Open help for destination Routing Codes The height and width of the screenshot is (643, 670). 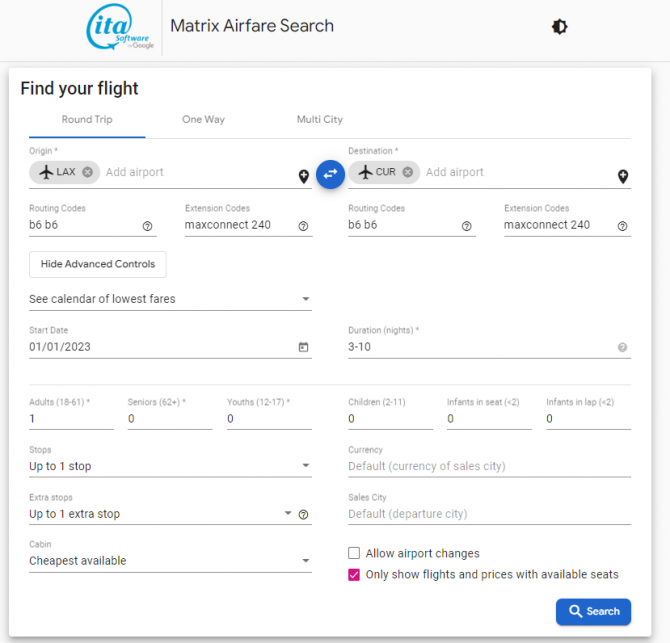point(467,226)
